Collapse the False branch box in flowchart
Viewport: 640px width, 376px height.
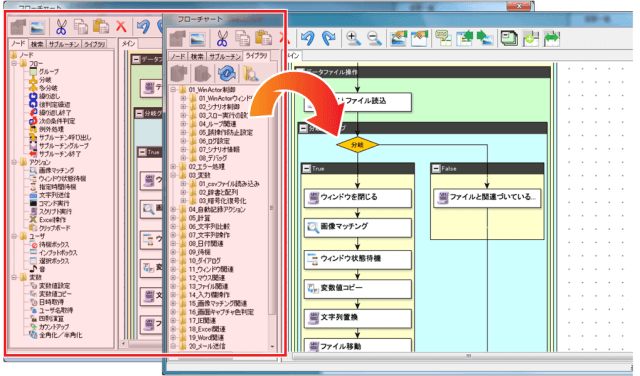(x=436, y=169)
